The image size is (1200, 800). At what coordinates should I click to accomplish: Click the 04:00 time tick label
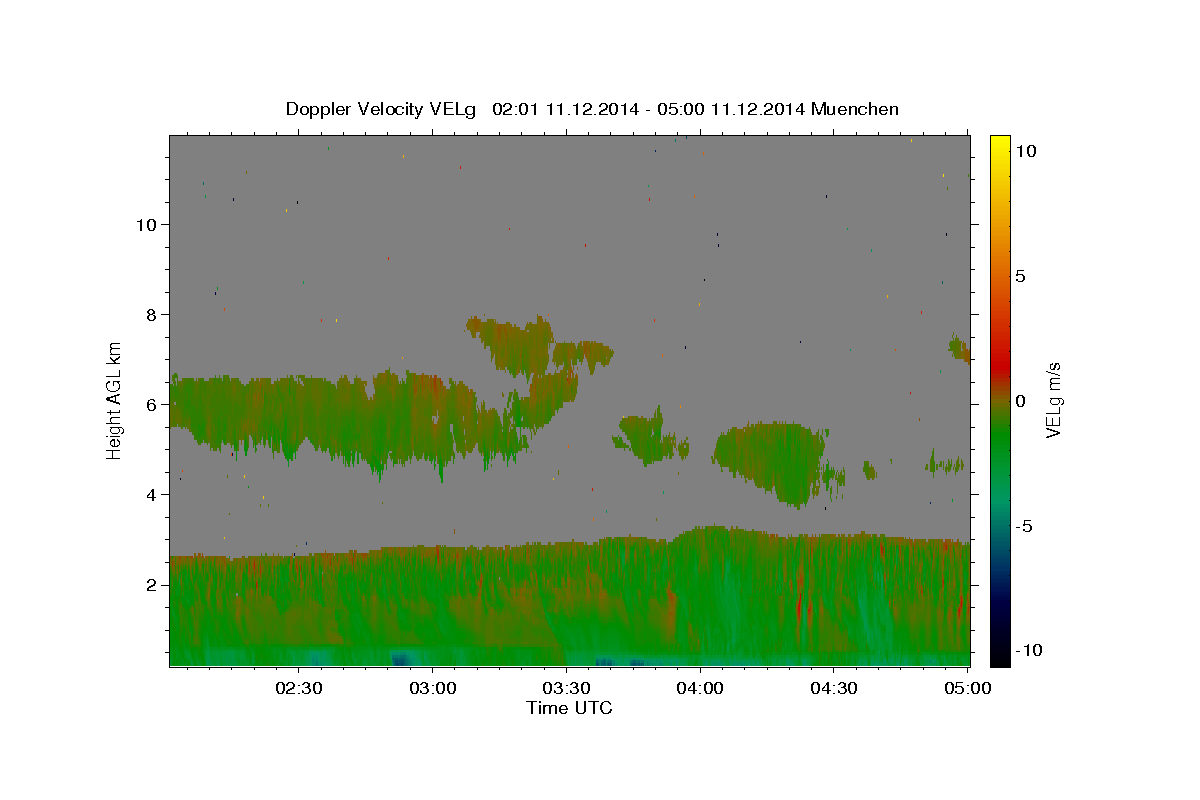(700, 688)
